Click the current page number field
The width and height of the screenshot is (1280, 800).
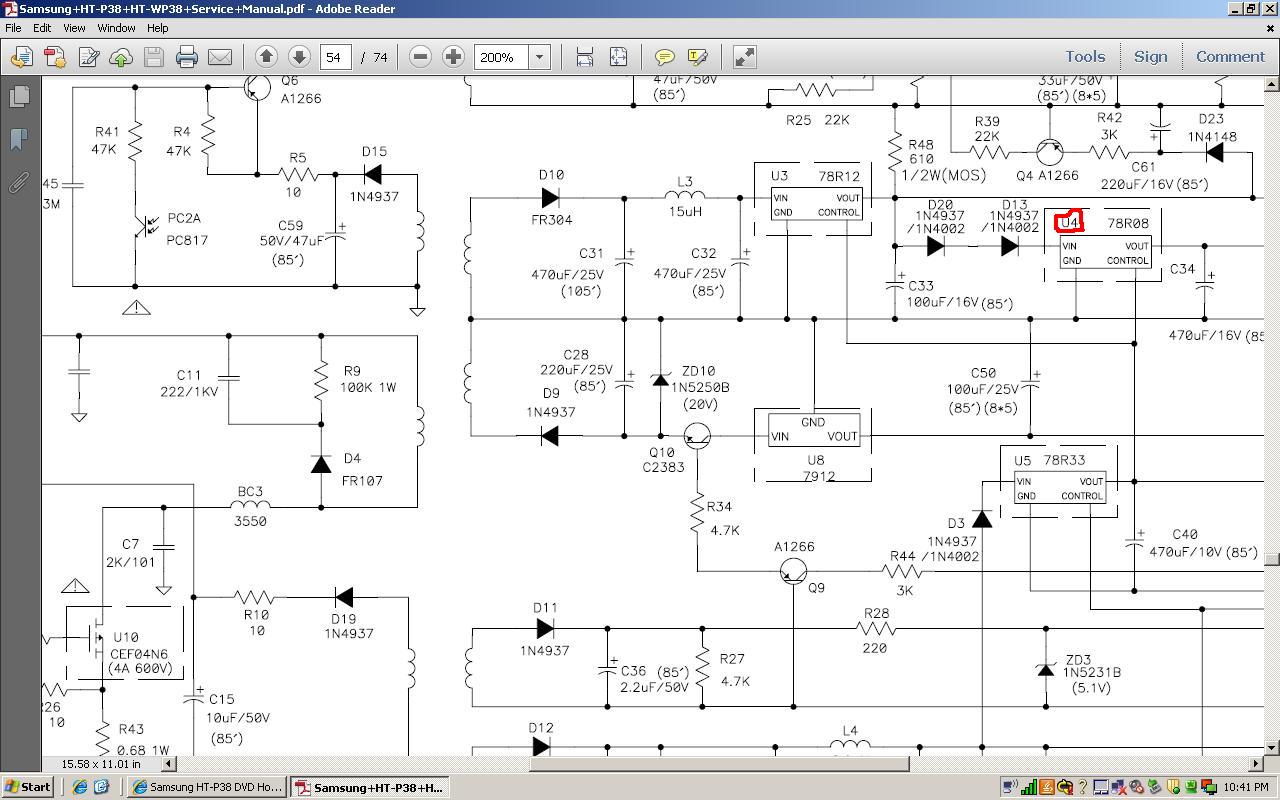coord(335,57)
